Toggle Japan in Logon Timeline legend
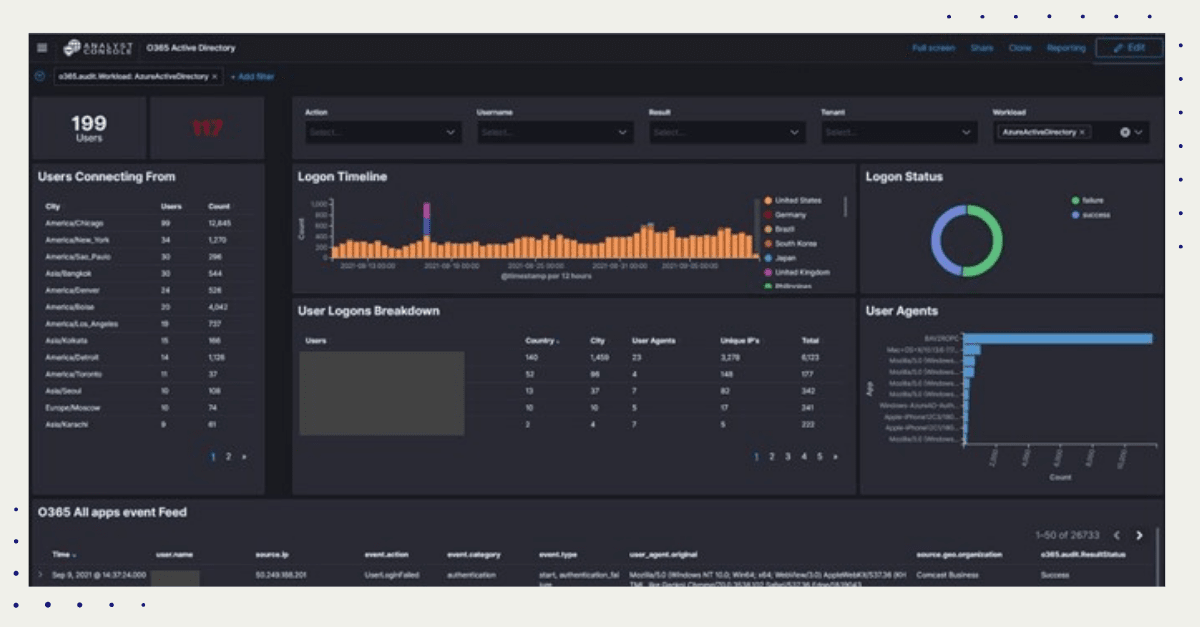 pos(781,258)
